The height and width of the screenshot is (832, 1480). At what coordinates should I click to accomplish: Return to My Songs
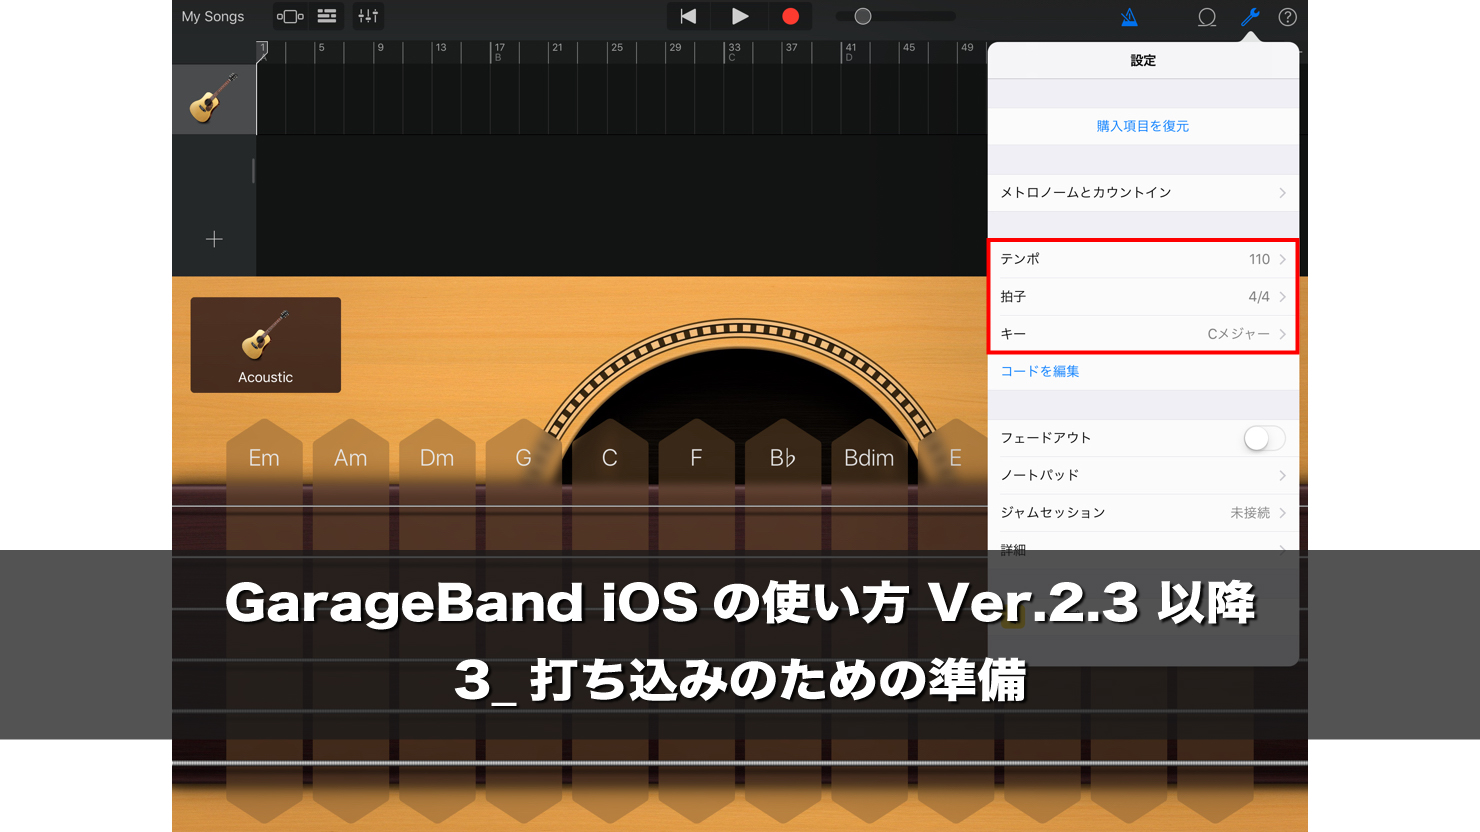click(213, 16)
